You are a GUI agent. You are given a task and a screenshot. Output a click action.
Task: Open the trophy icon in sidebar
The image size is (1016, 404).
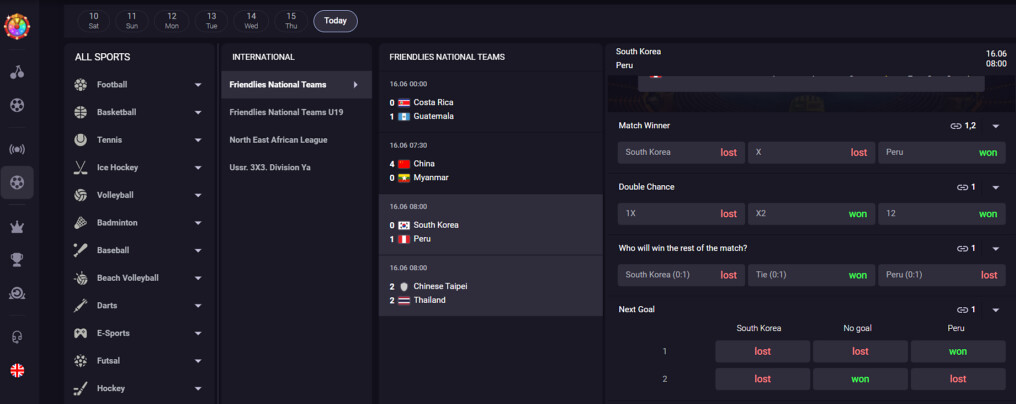point(17,260)
